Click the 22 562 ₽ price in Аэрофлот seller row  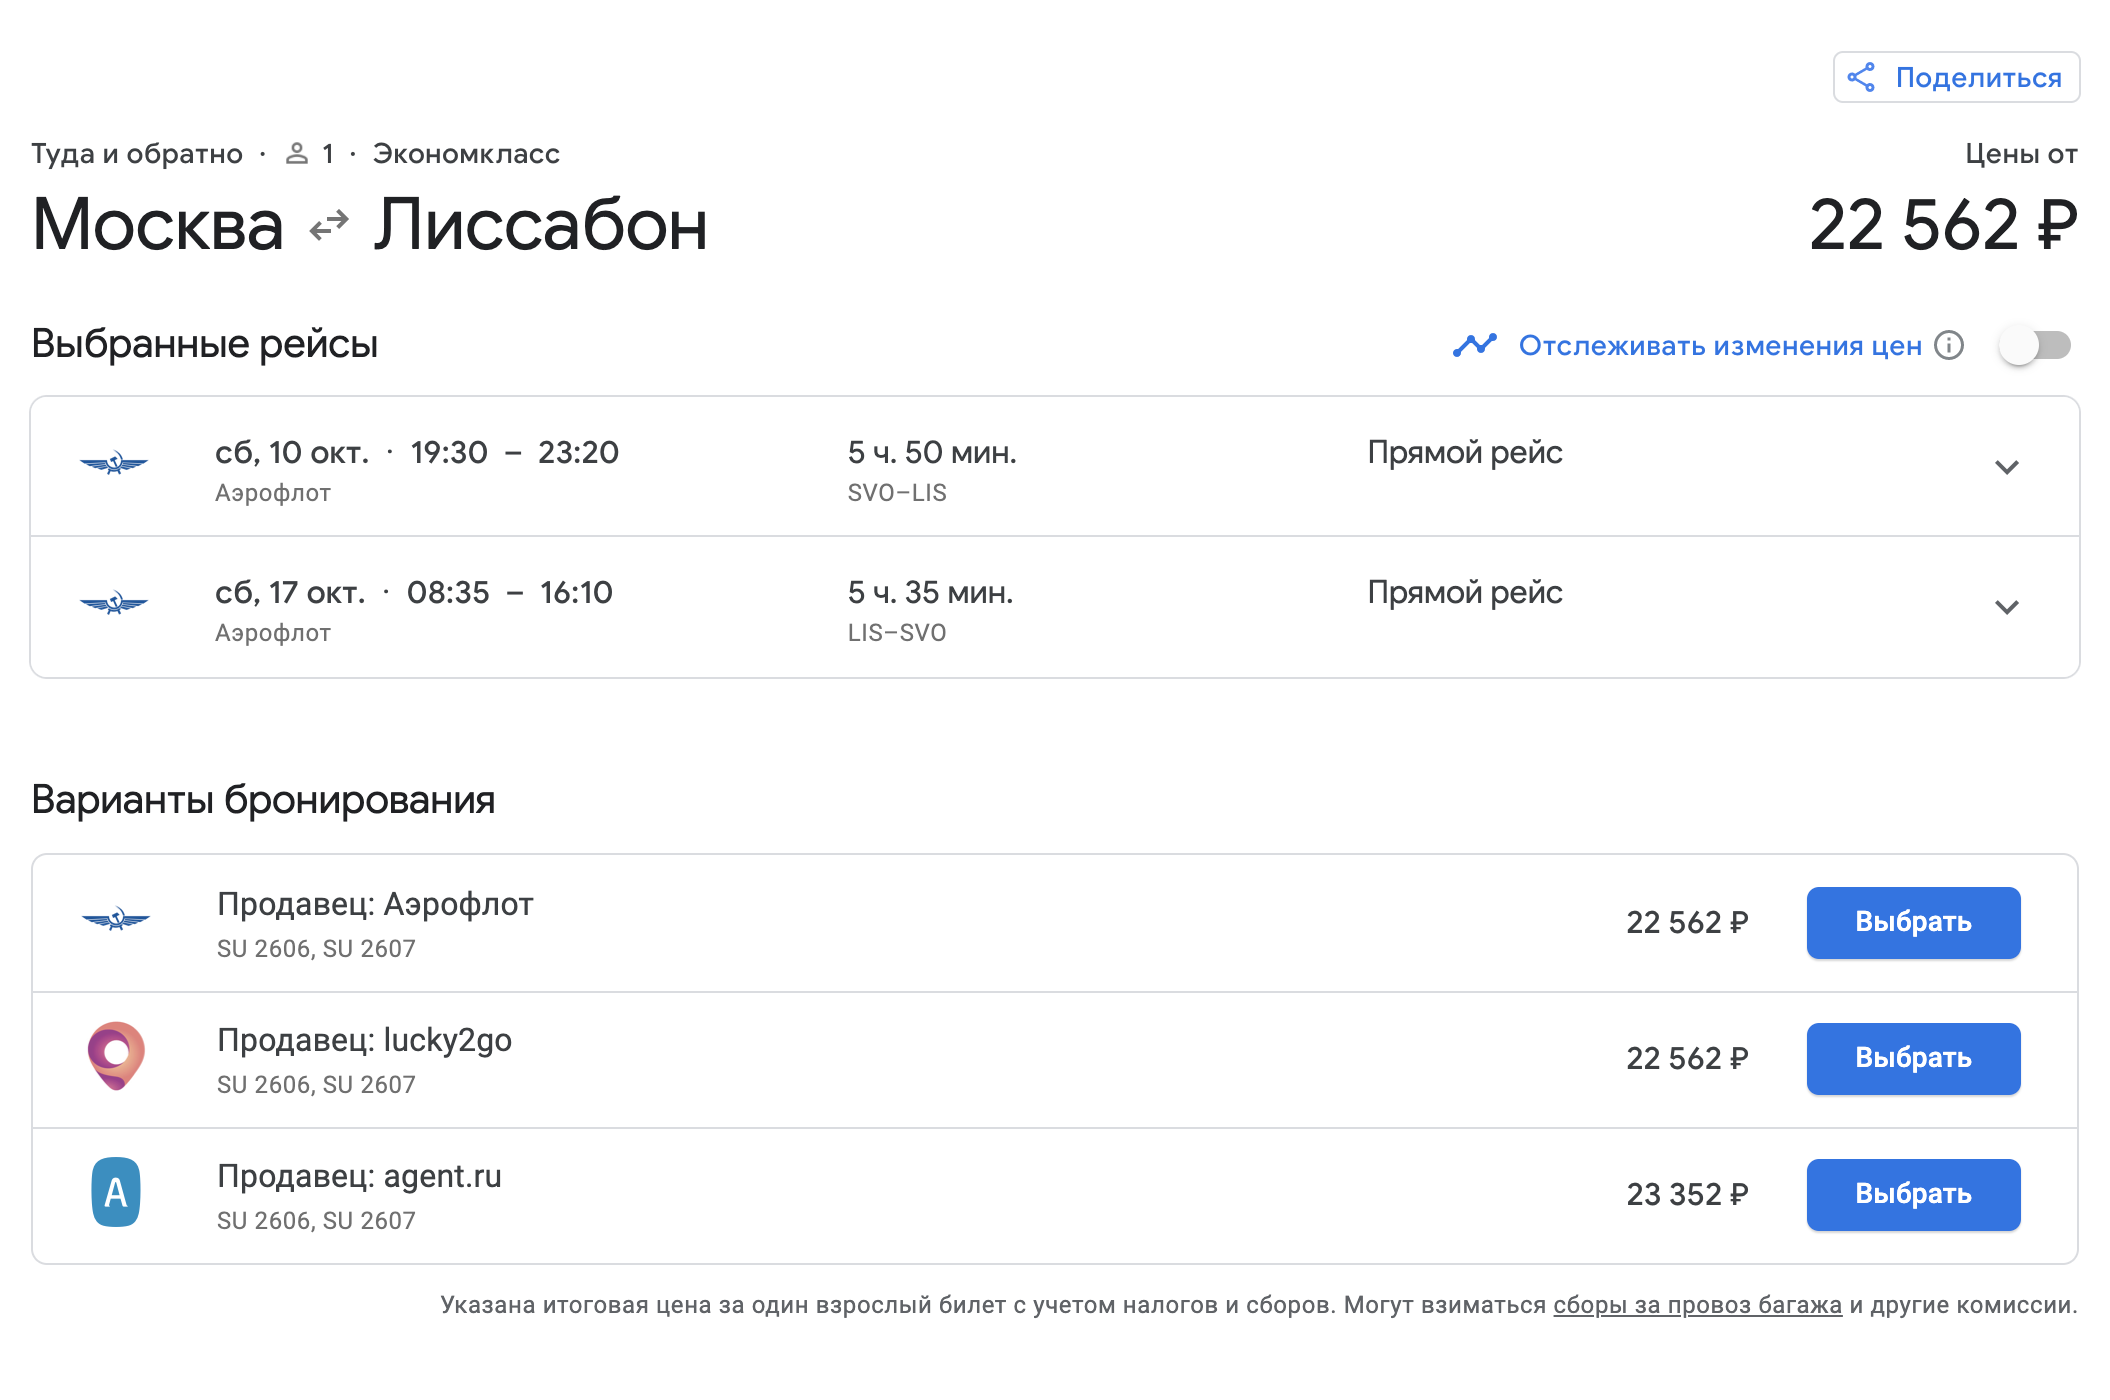[1687, 922]
